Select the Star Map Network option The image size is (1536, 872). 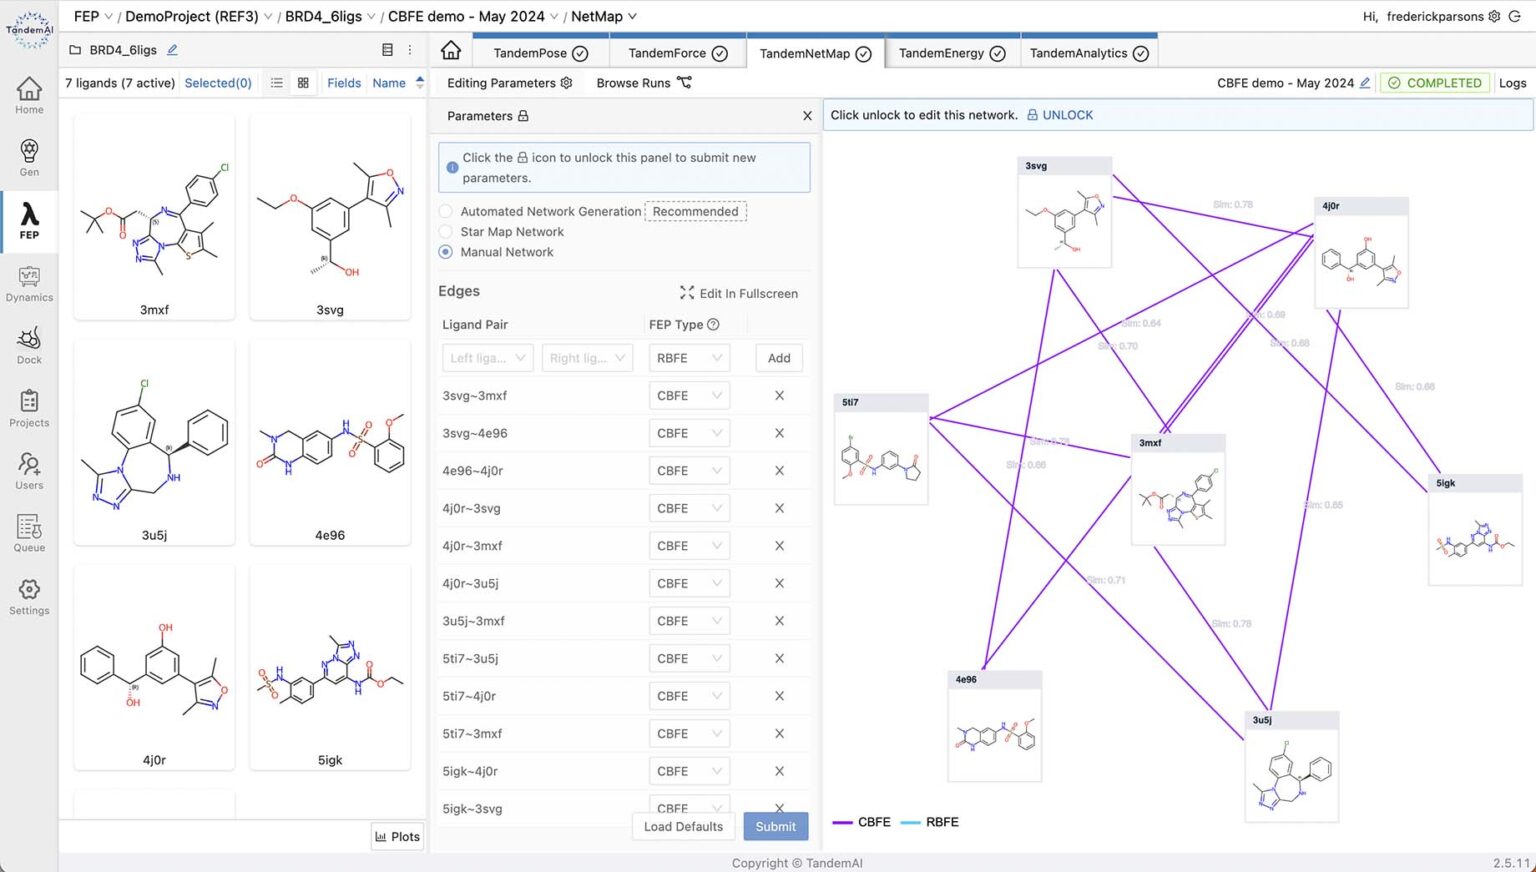point(445,231)
